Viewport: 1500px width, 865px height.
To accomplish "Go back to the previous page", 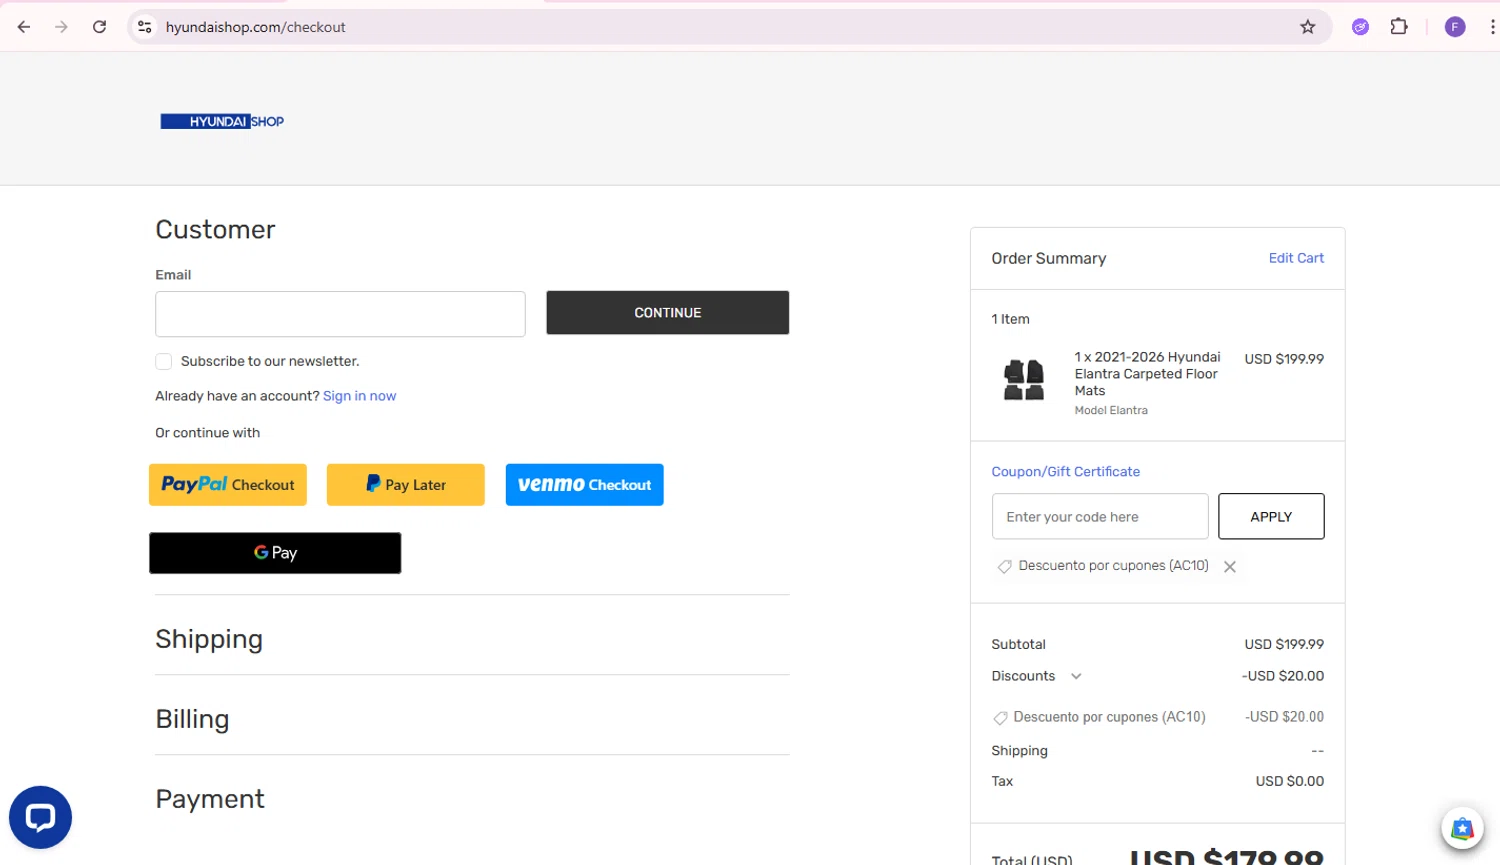I will pyautogui.click(x=24, y=27).
